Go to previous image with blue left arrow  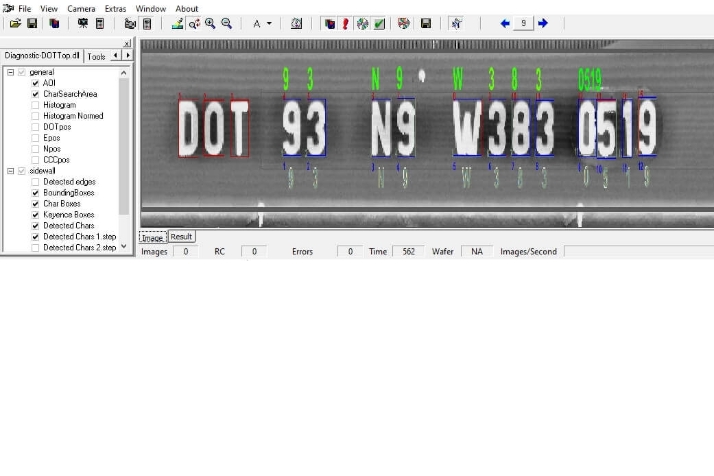coord(505,23)
